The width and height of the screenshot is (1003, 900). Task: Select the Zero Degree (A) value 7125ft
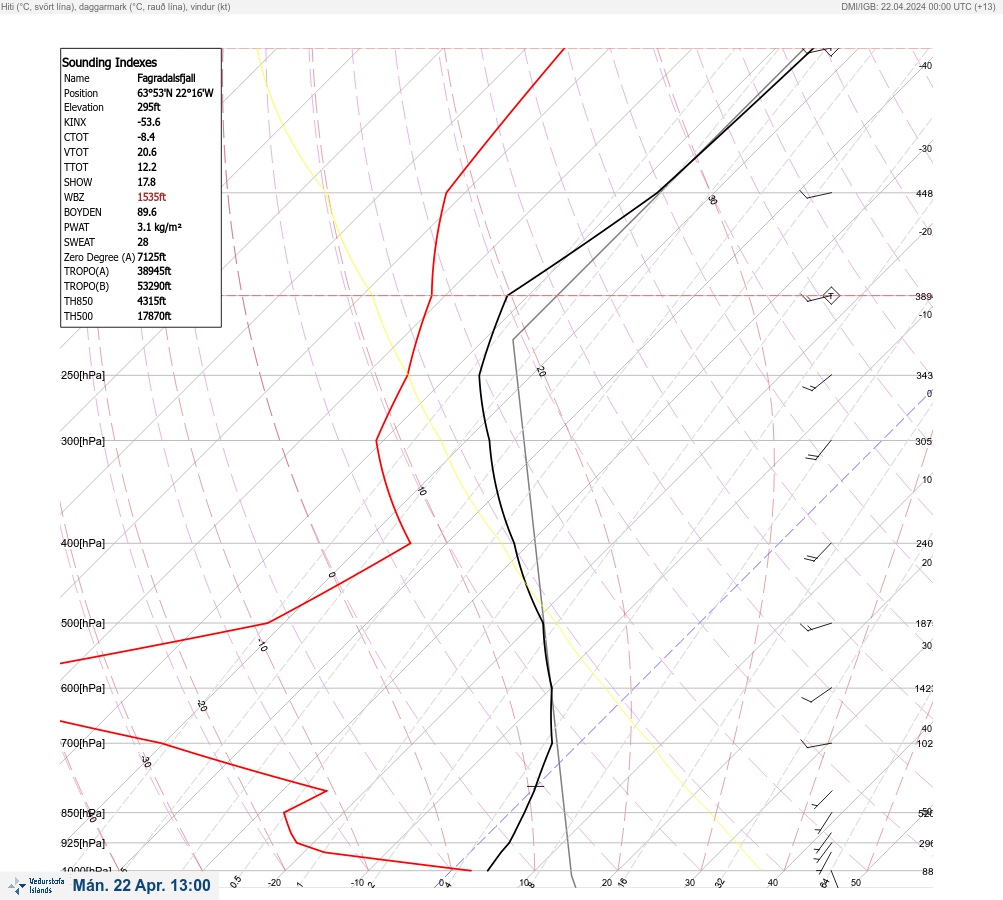[152, 257]
